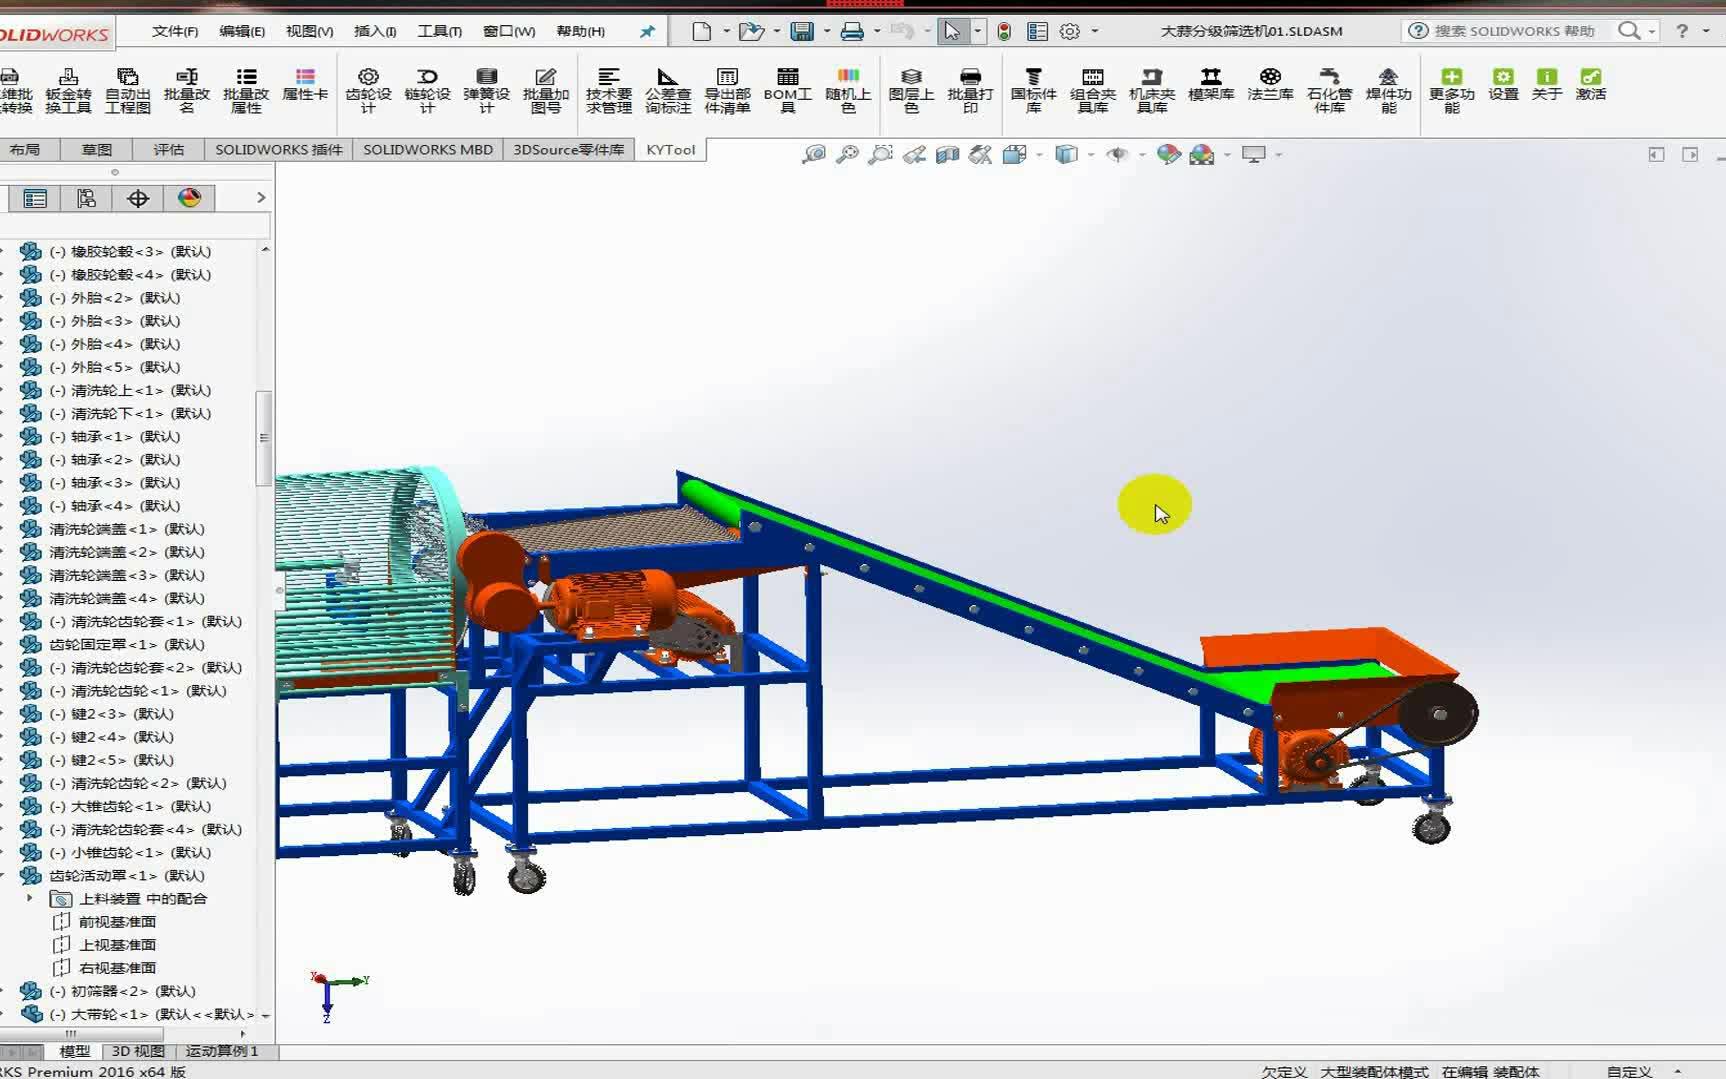The width and height of the screenshot is (1726, 1079).
Task: Open the Save dropdown arrow
Action: (826, 31)
